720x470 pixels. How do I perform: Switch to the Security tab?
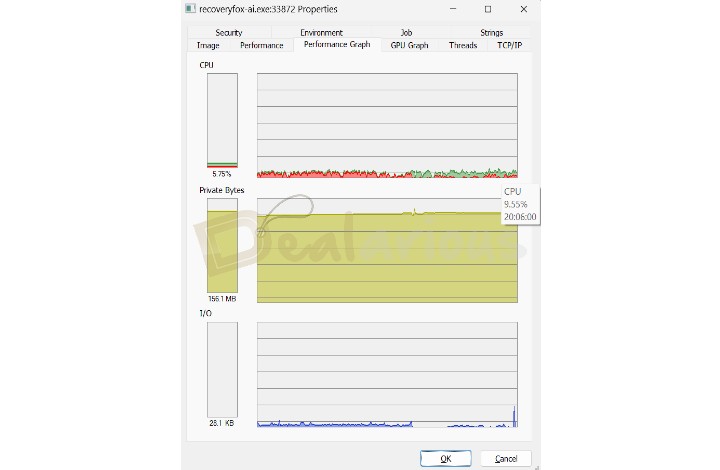pos(229,32)
